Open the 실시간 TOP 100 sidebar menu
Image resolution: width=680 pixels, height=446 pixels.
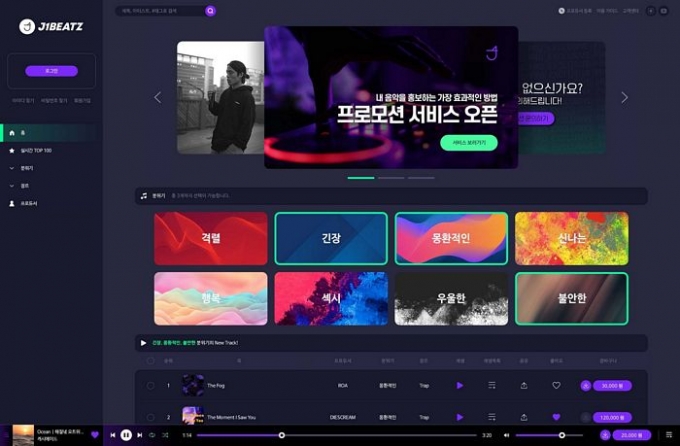35,150
